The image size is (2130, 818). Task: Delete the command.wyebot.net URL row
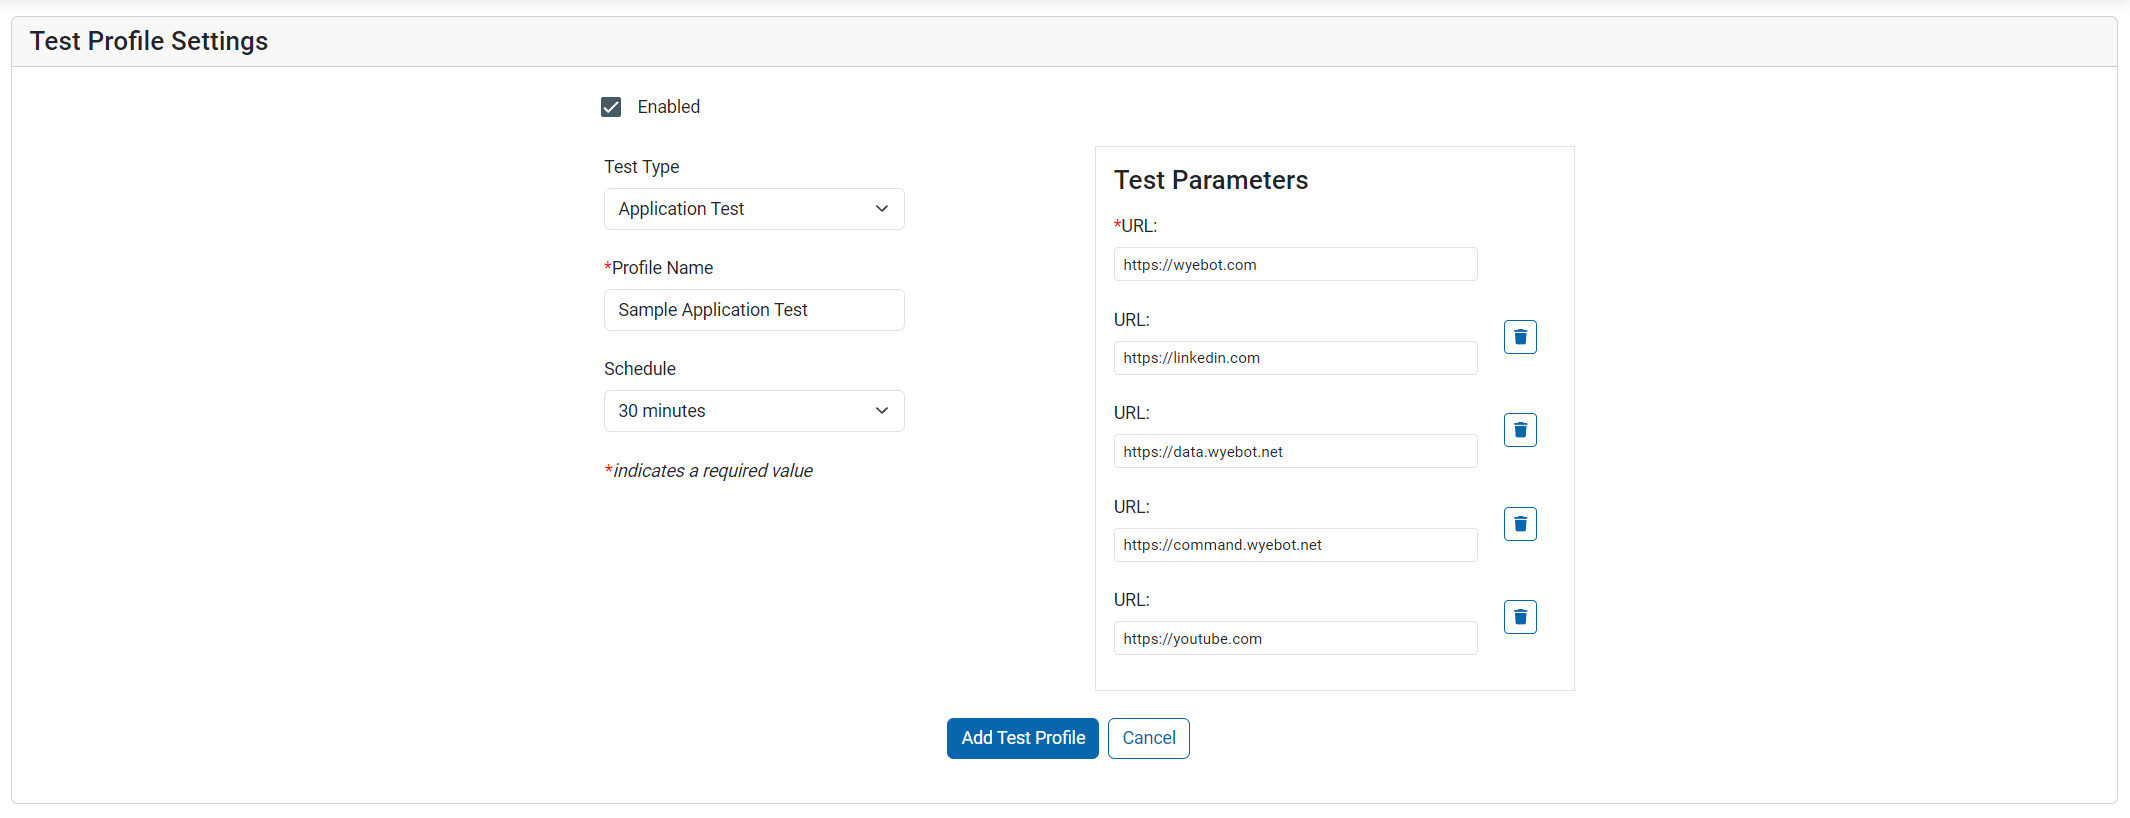(1520, 524)
